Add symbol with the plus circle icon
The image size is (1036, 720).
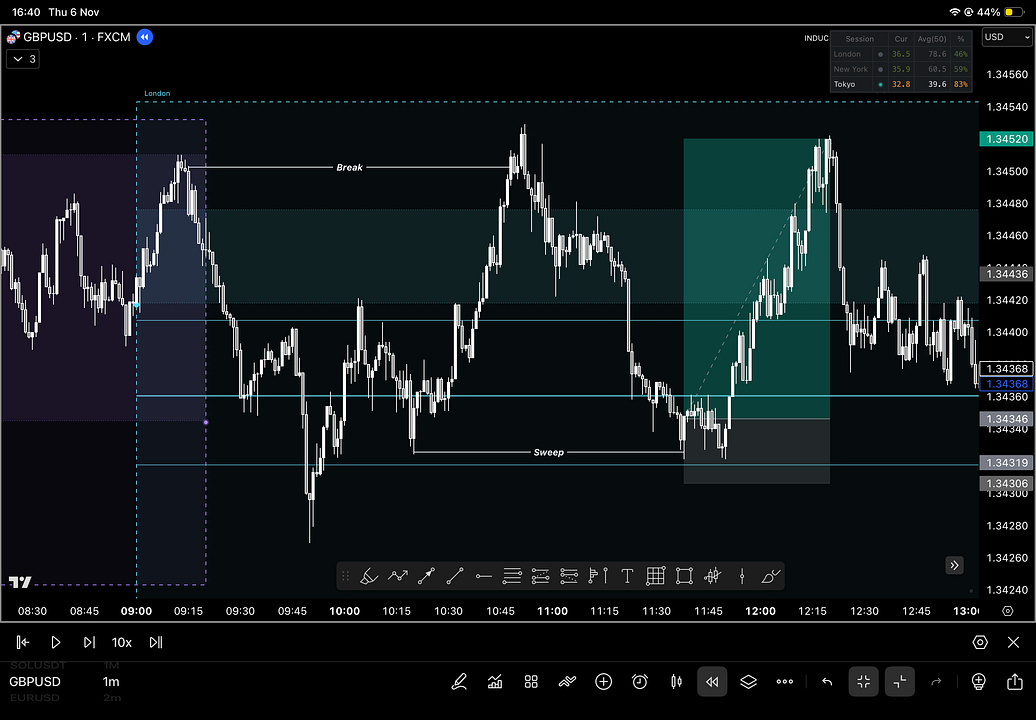(603, 682)
